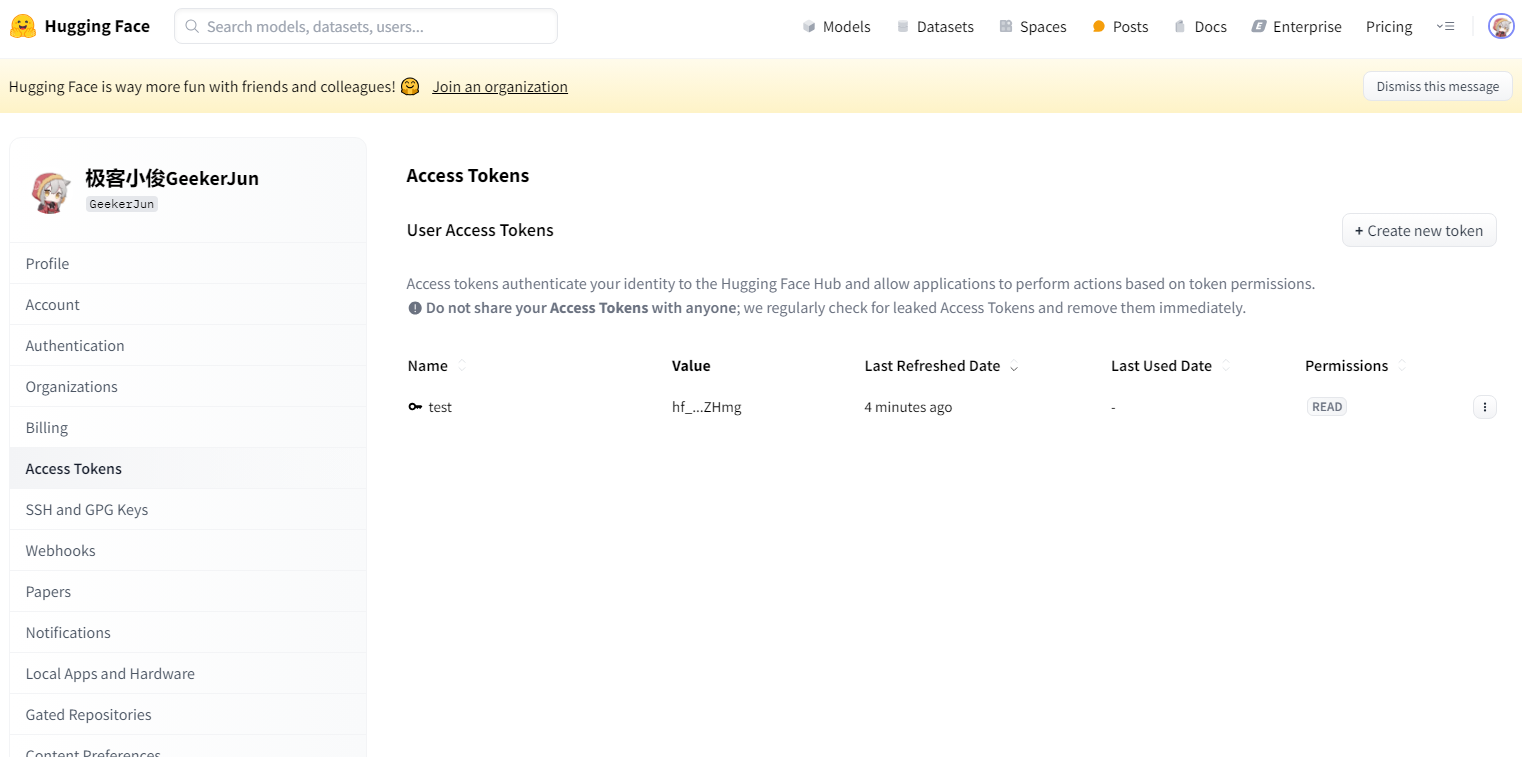Click the User Access Tokens heading

click(480, 230)
